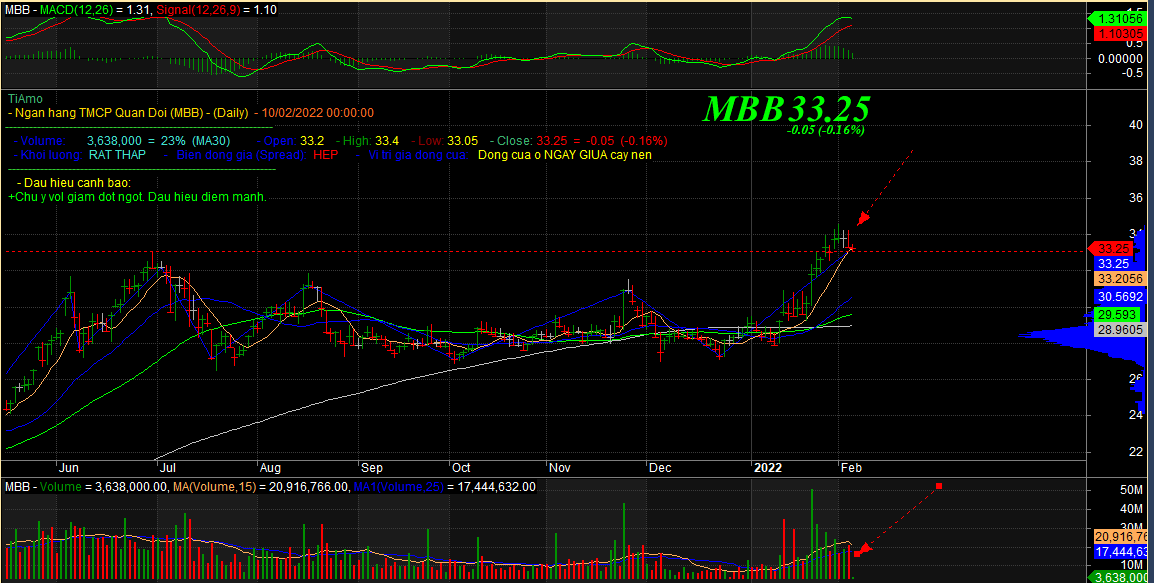The image size is (1154, 583).
Task: Click the Feb label on the time axis
Action: click(x=852, y=467)
